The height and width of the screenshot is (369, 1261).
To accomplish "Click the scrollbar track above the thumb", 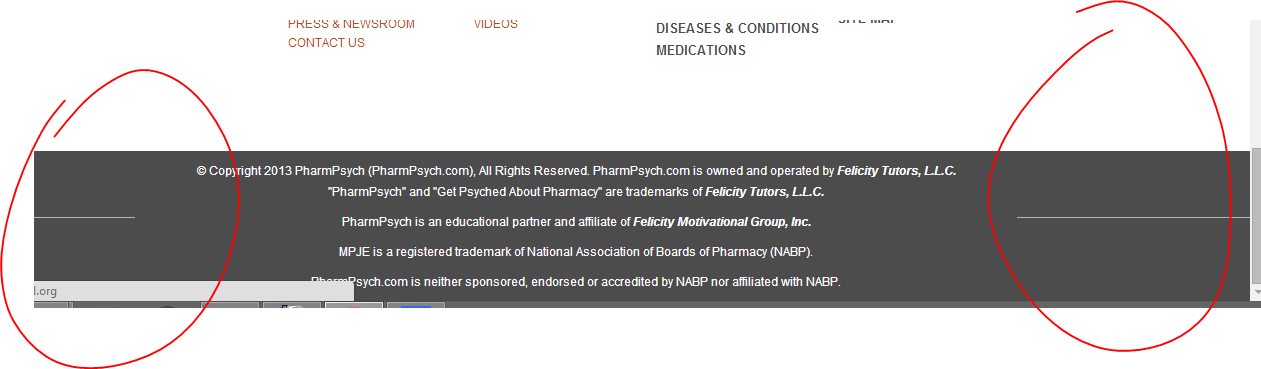I will click(1256, 85).
